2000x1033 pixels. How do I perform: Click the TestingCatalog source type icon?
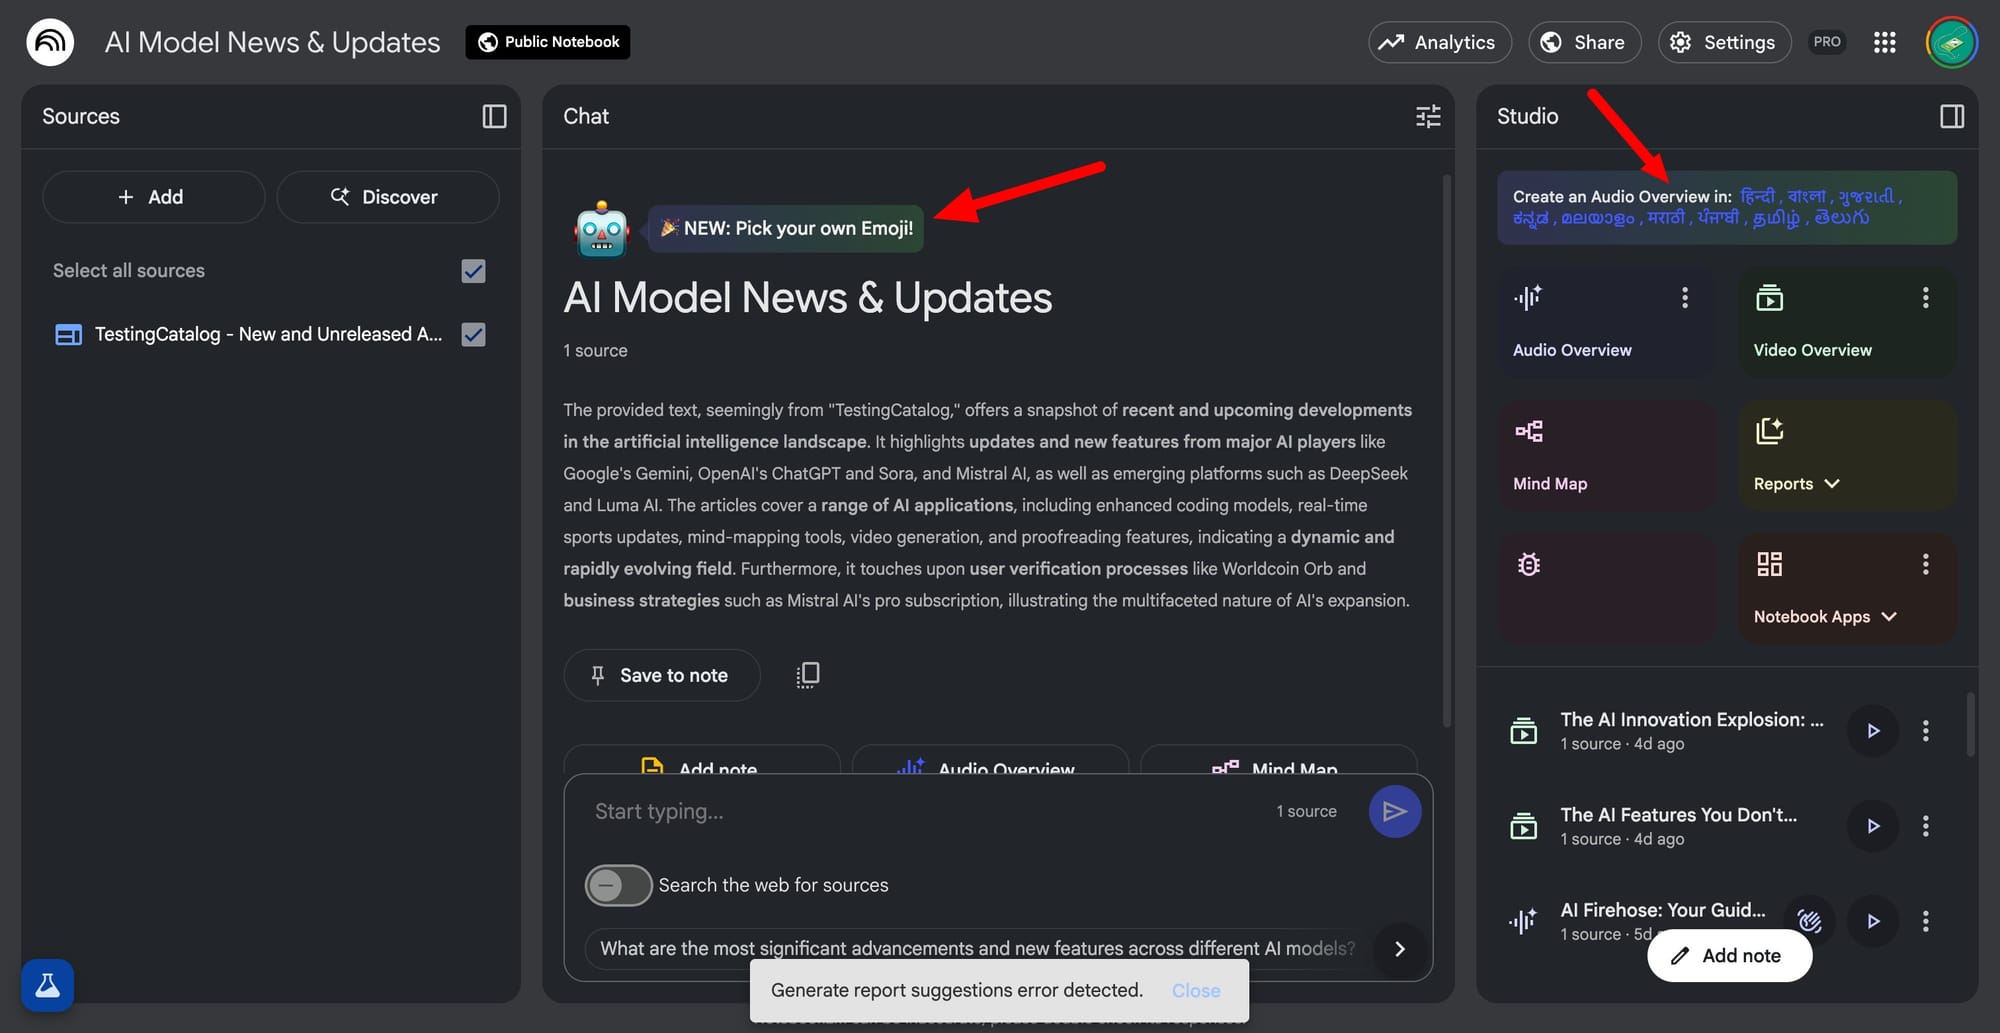click(68, 335)
